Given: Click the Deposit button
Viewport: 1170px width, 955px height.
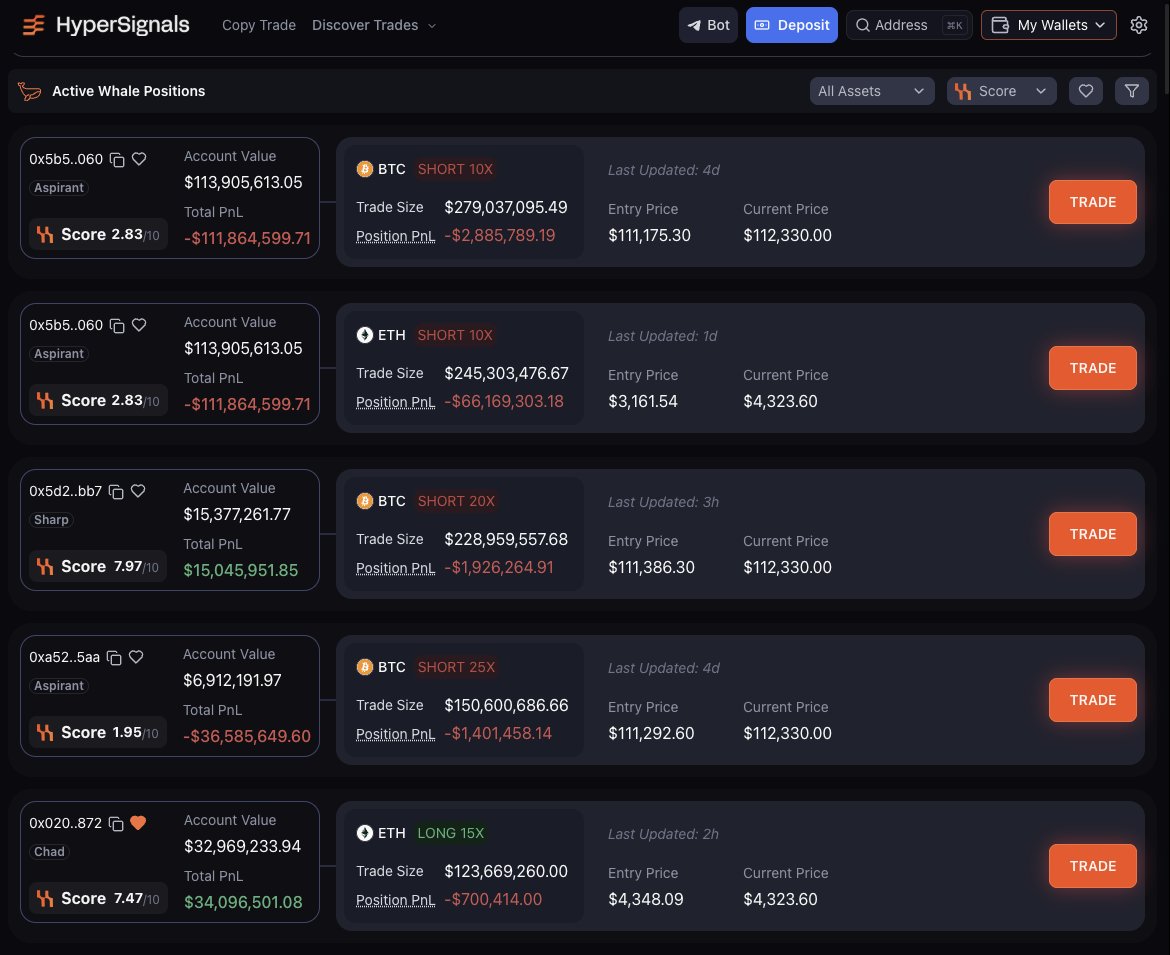Looking at the screenshot, I should tap(792, 25).
